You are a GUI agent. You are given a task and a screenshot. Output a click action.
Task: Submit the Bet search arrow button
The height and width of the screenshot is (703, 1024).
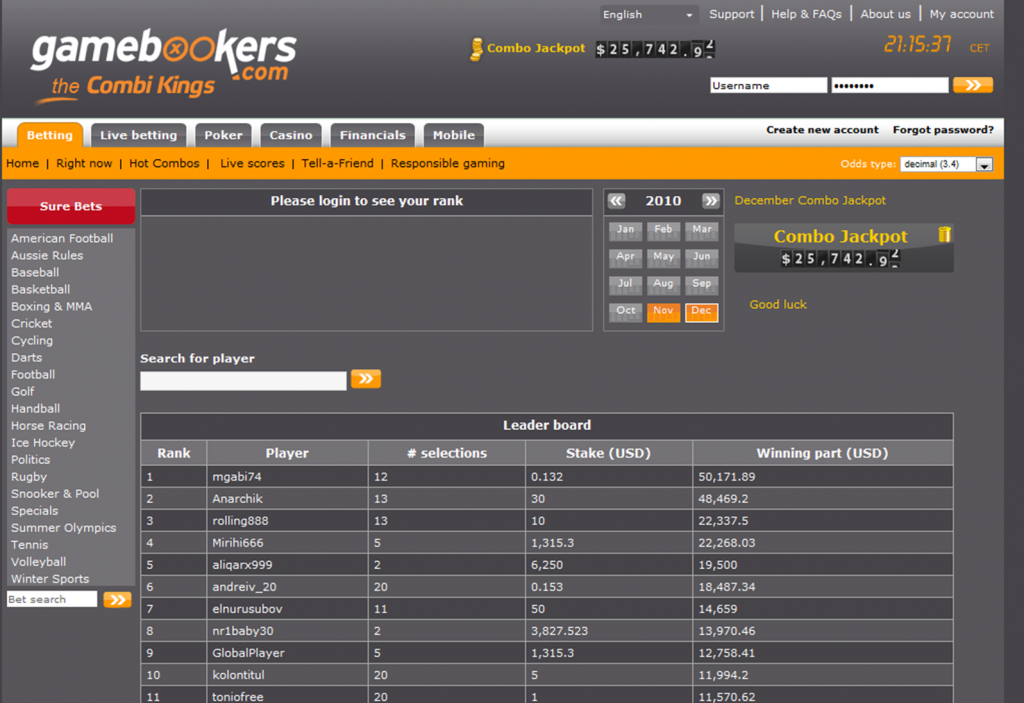pyautogui.click(x=117, y=600)
